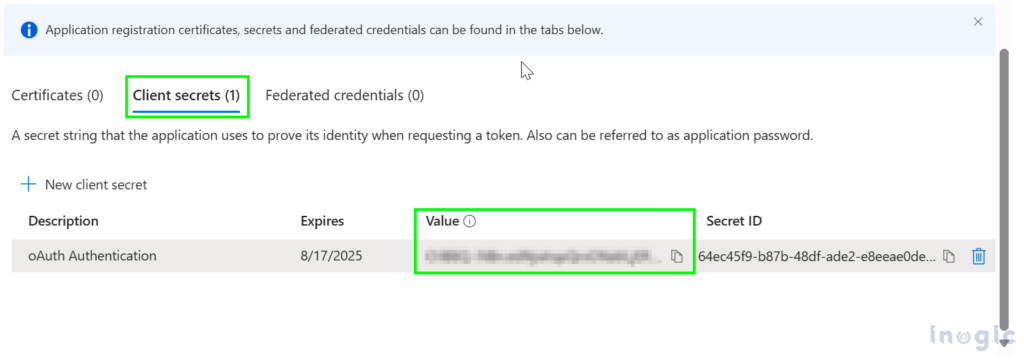Copy the client secret value to clipboard
The width and height of the screenshot is (1024, 360).
(x=677, y=257)
